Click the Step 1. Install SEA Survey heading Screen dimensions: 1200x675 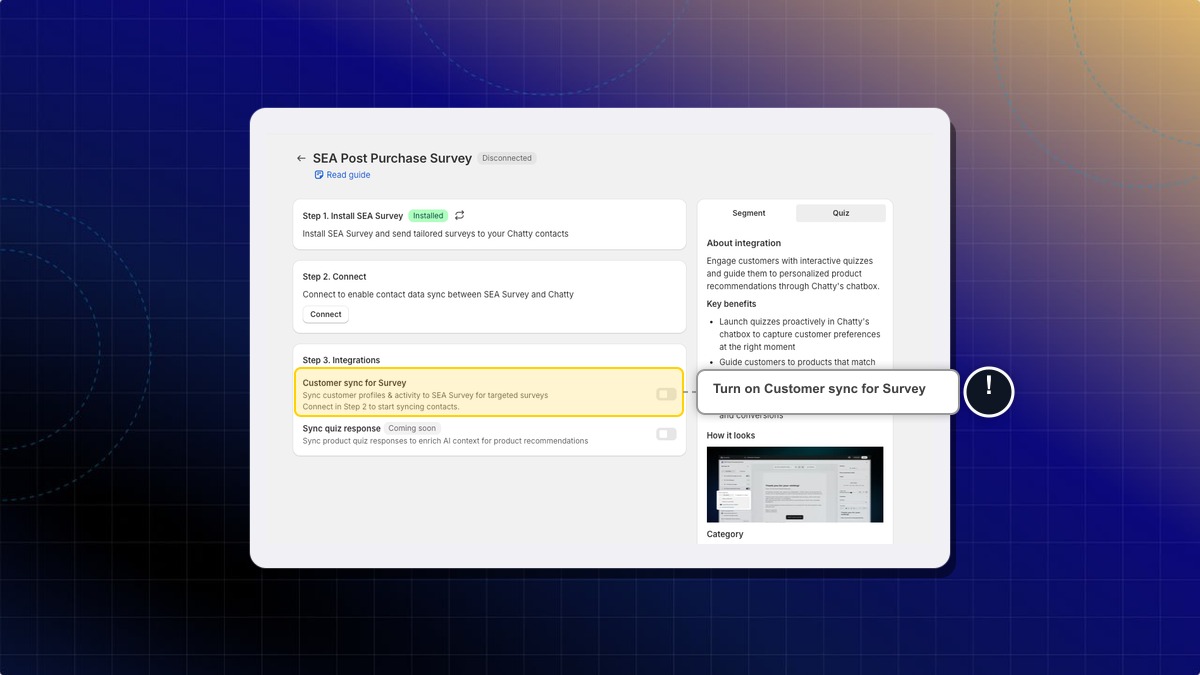(x=353, y=216)
